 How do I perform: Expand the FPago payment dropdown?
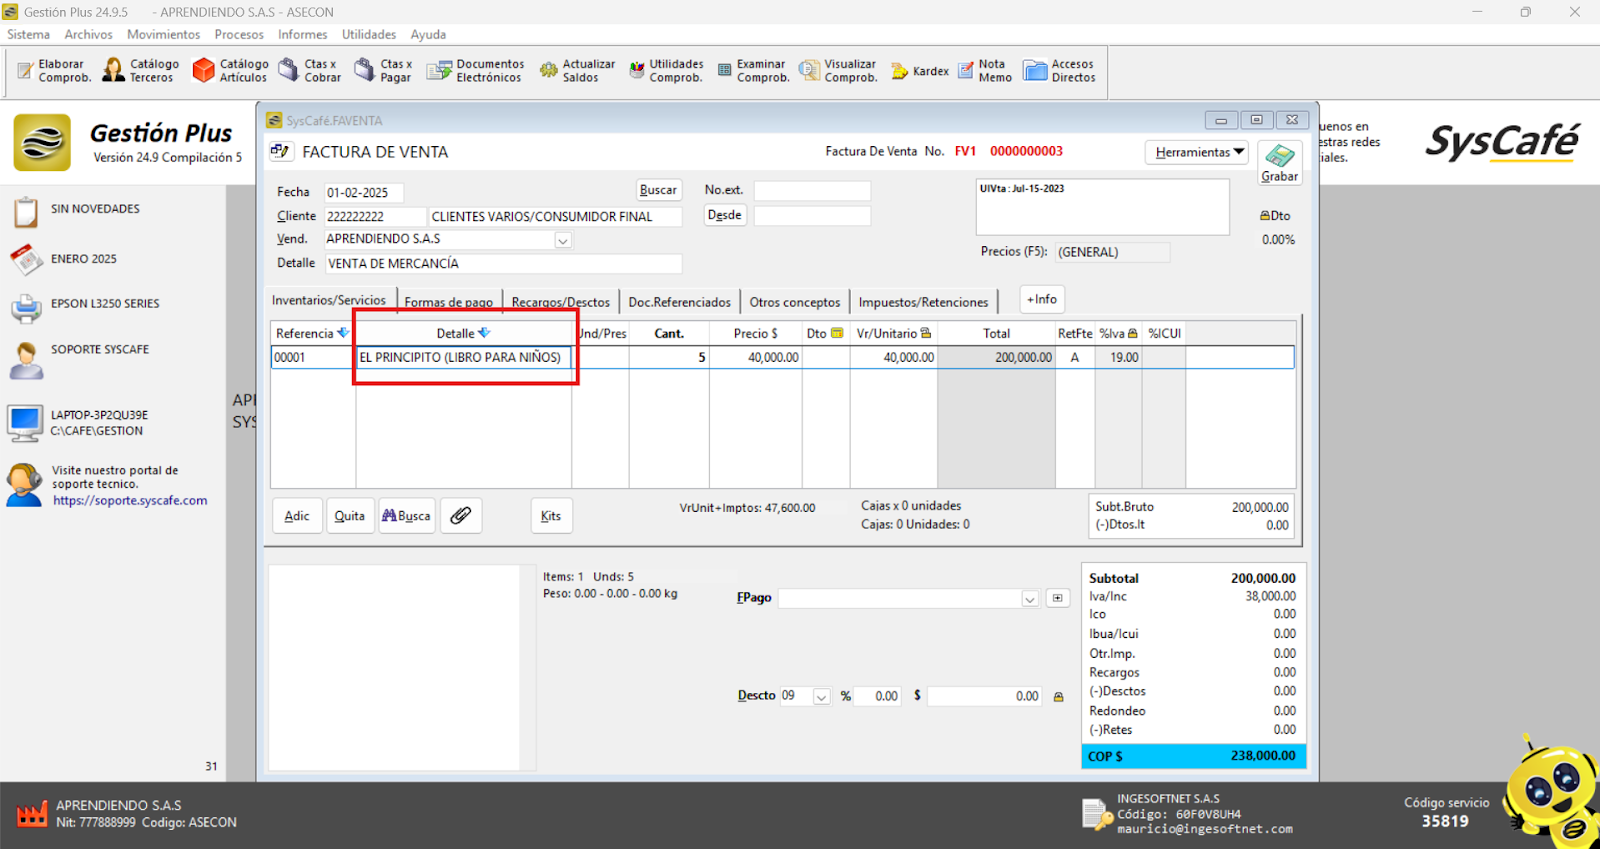pyautogui.click(x=1029, y=599)
